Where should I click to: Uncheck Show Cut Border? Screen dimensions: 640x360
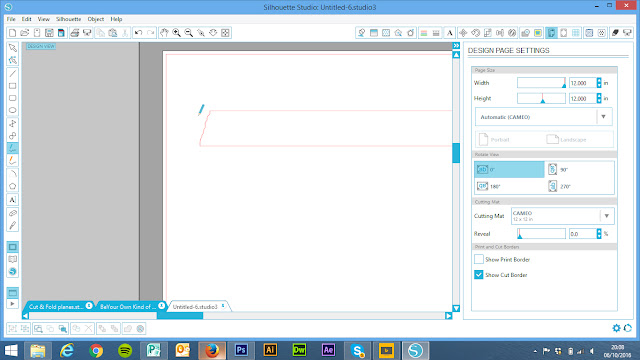pos(479,275)
